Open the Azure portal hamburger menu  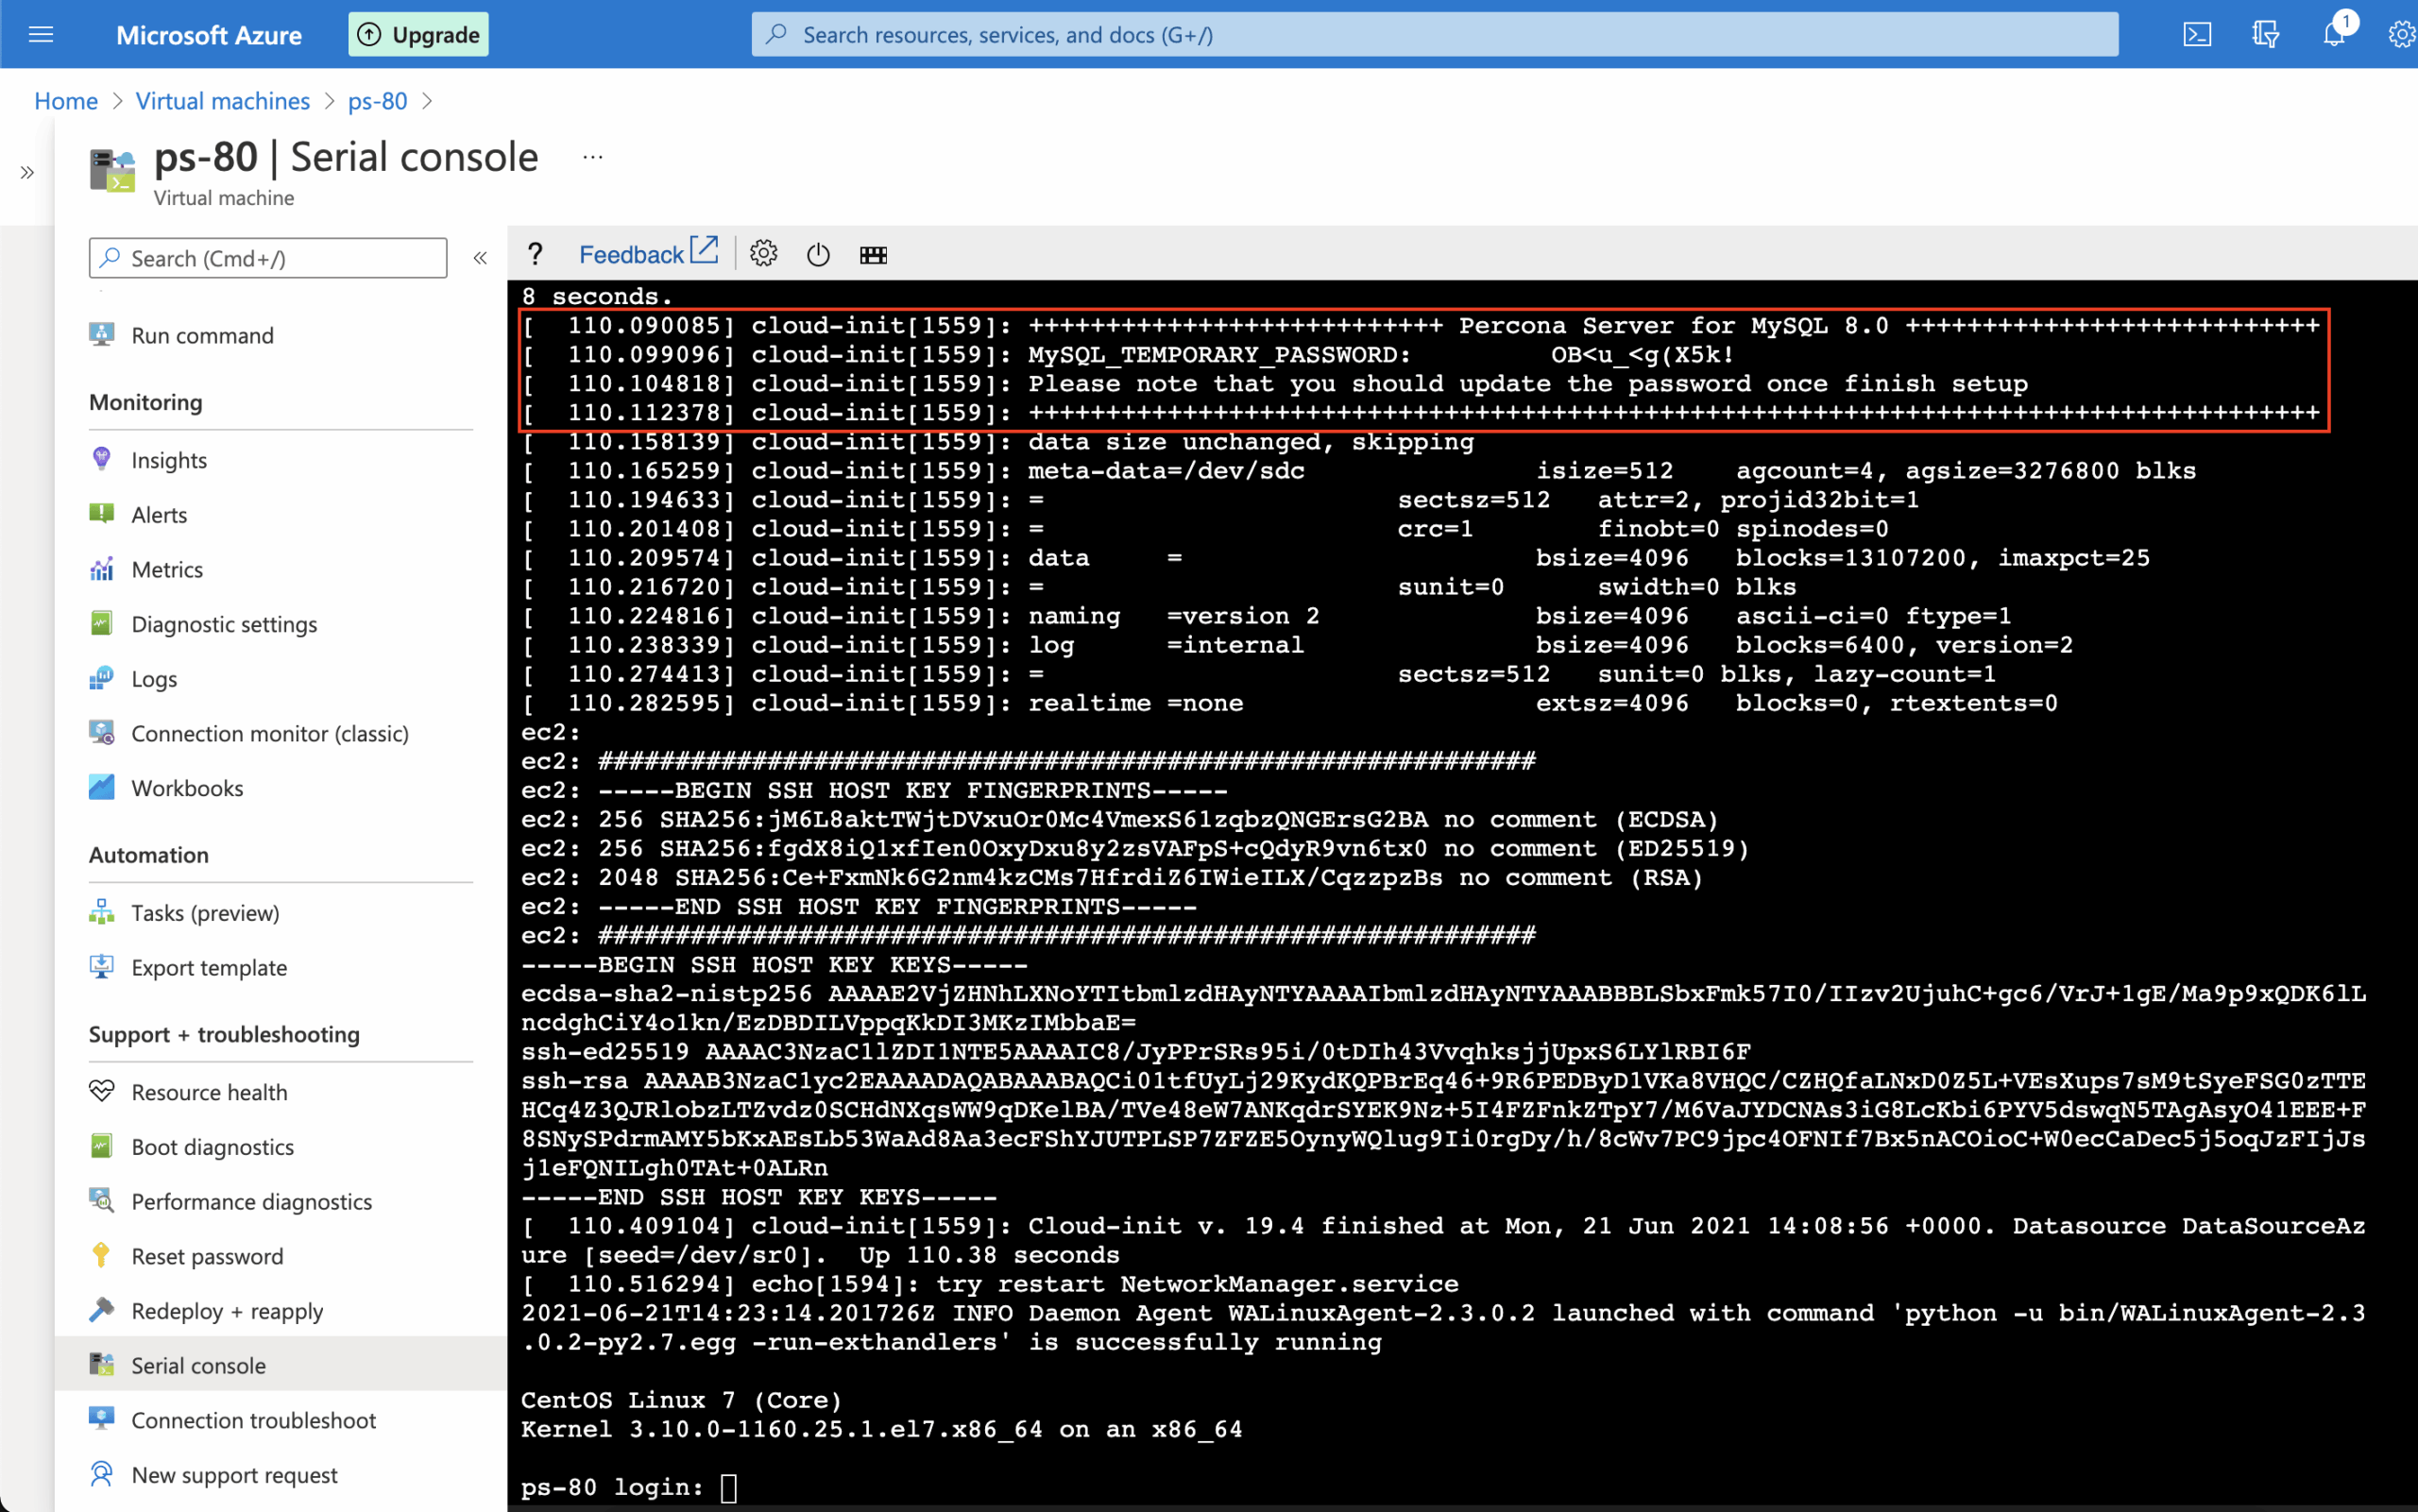[x=41, y=35]
